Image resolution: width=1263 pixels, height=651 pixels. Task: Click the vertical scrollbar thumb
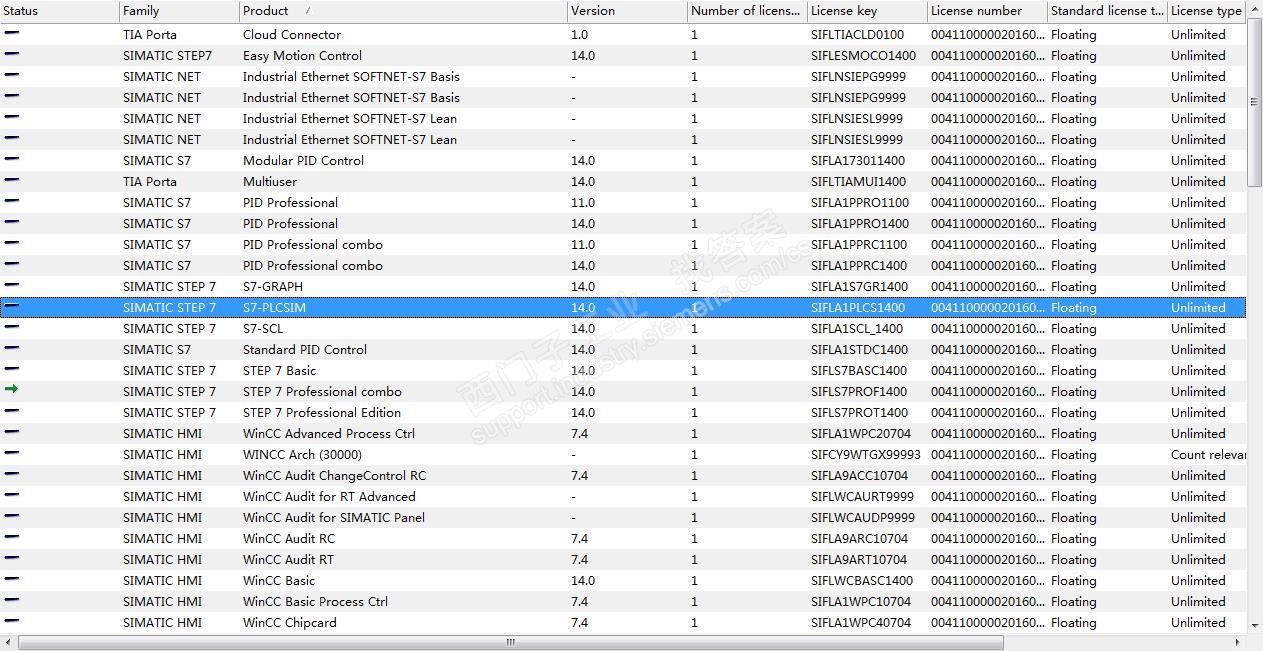click(1255, 101)
